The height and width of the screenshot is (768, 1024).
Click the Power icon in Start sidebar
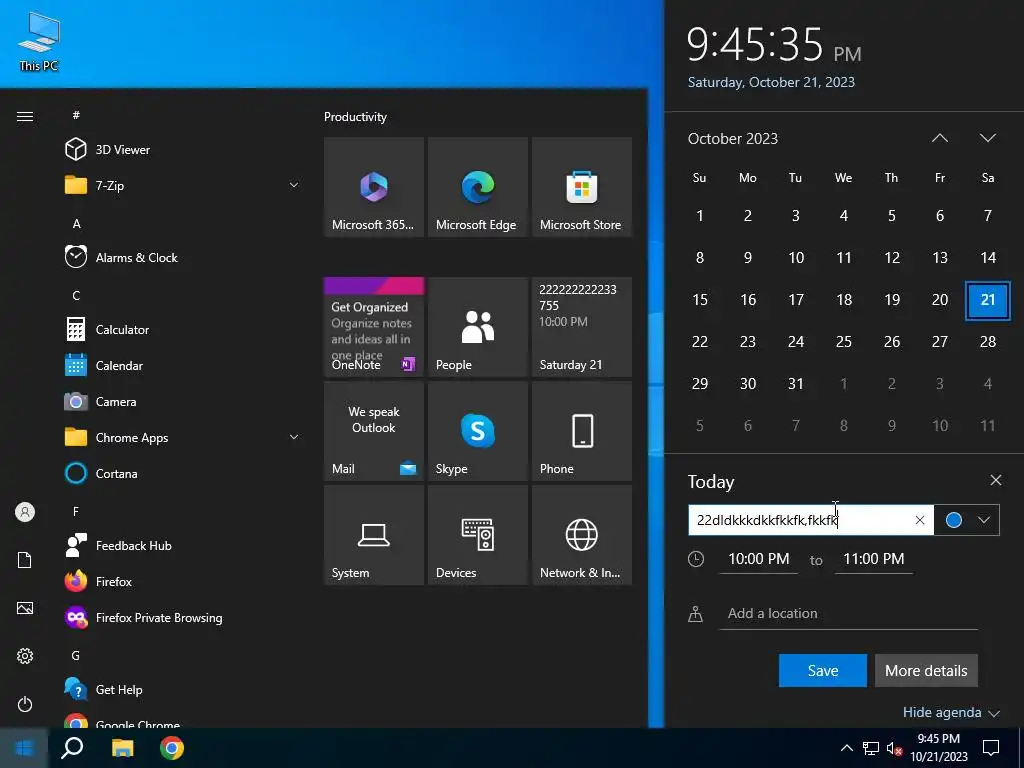25,704
